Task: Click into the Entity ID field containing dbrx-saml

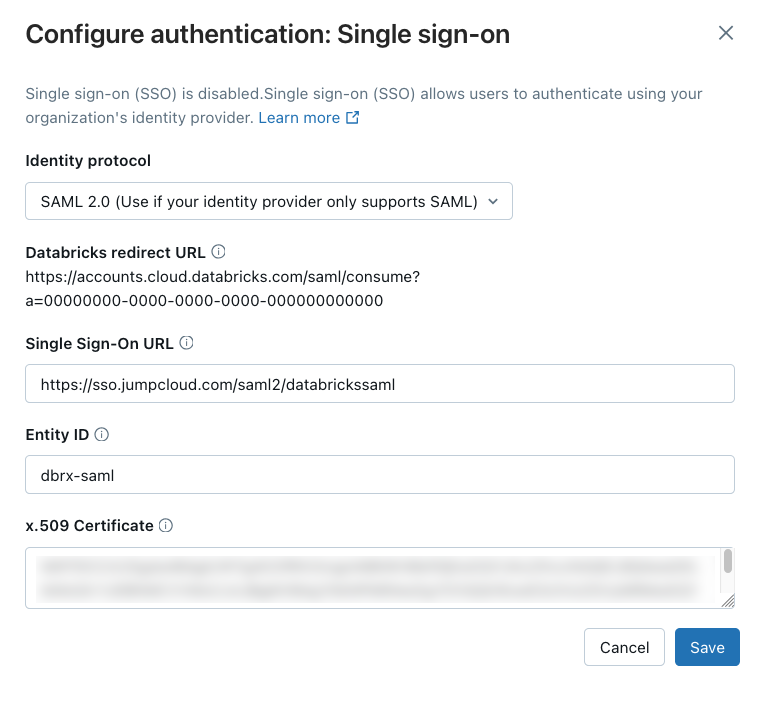Action: pyautogui.click(x=380, y=475)
